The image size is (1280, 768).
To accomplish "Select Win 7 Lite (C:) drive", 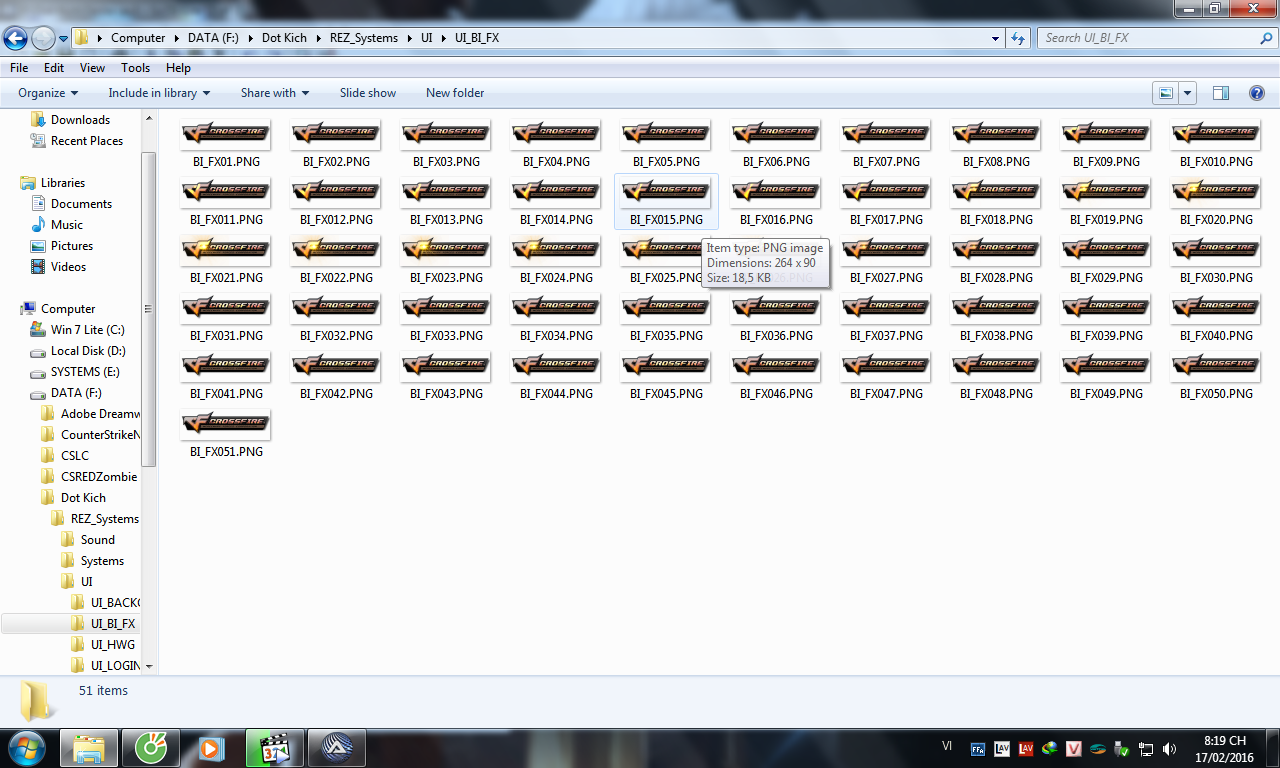I will (x=77, y=330).
